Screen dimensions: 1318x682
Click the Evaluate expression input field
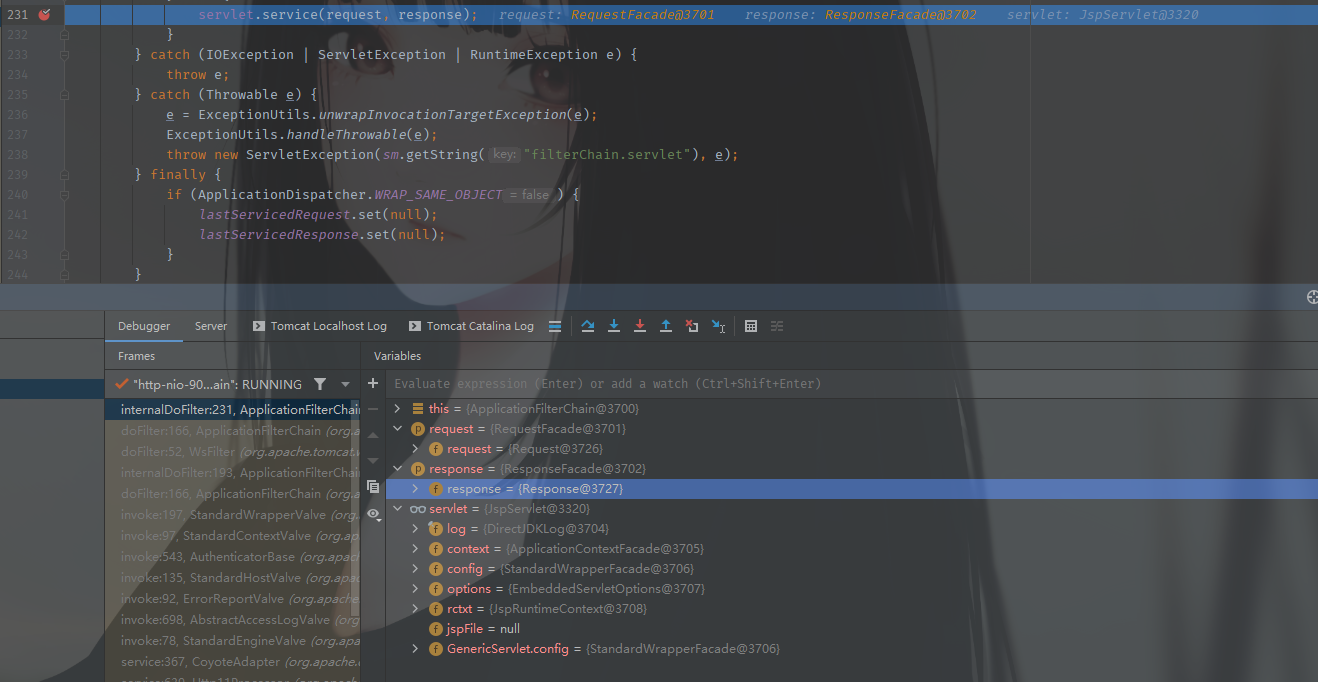point(850,384)
